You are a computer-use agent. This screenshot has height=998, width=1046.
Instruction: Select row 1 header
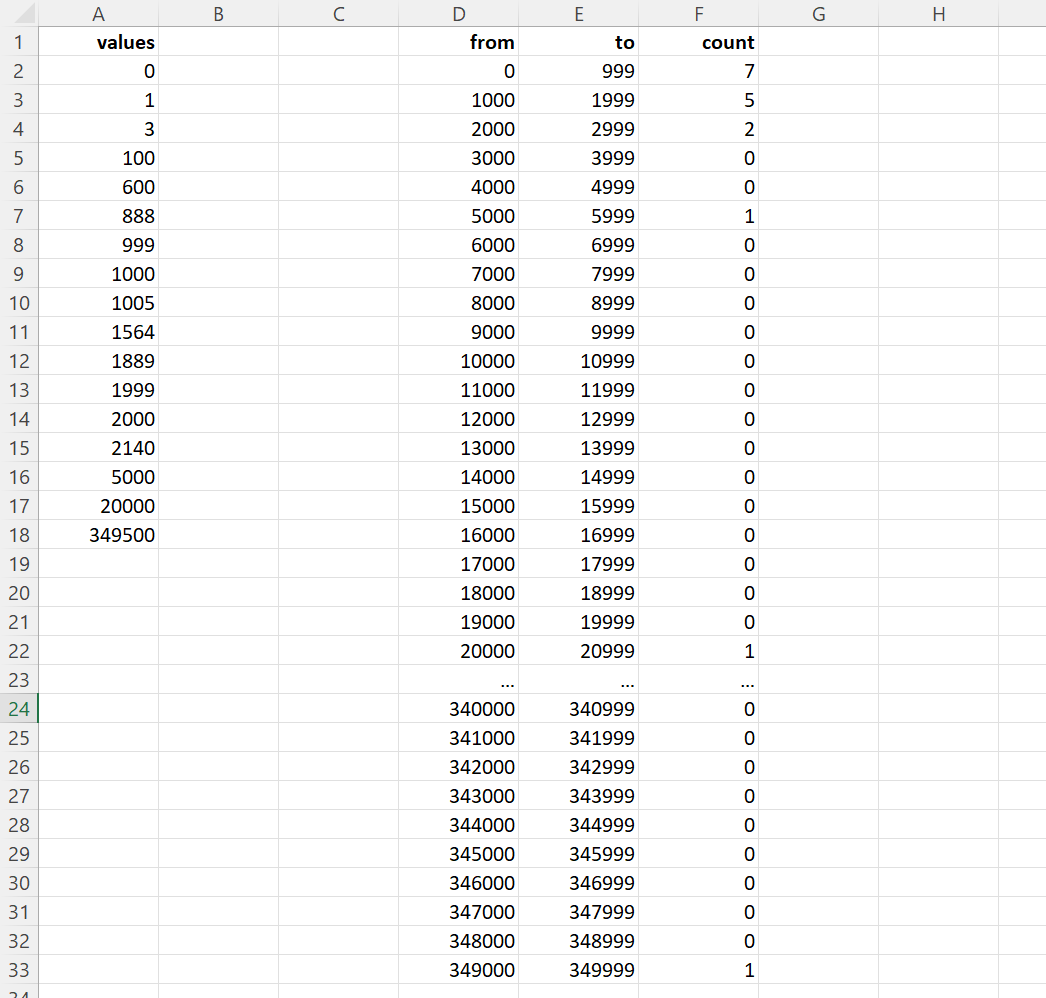point(19,42)
